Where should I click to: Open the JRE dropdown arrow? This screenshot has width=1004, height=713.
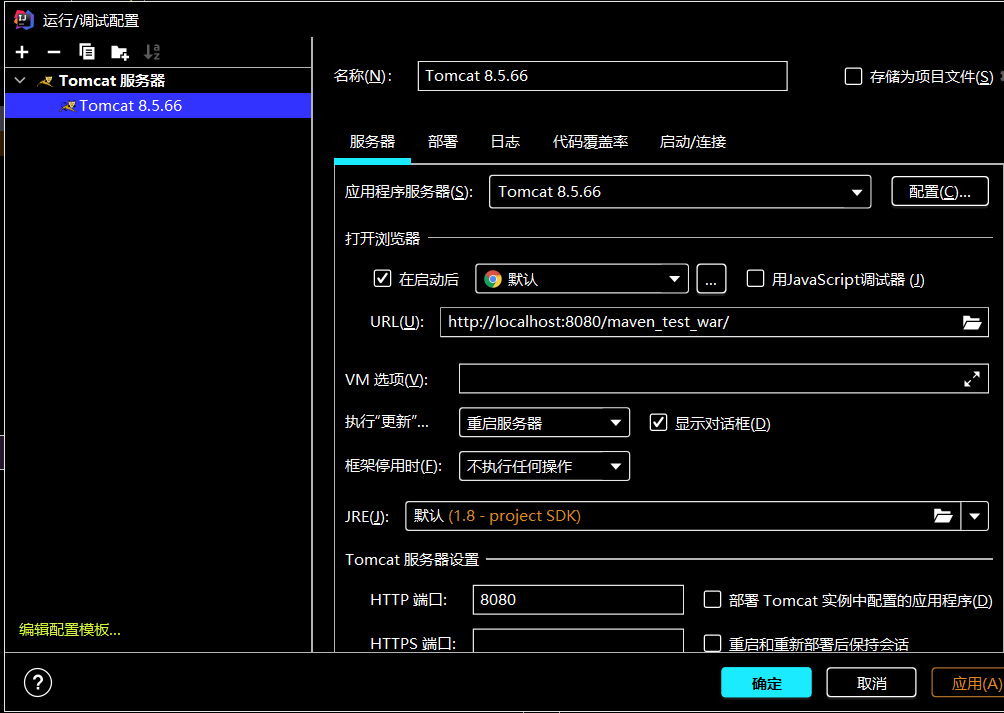[x=975, y=516]
